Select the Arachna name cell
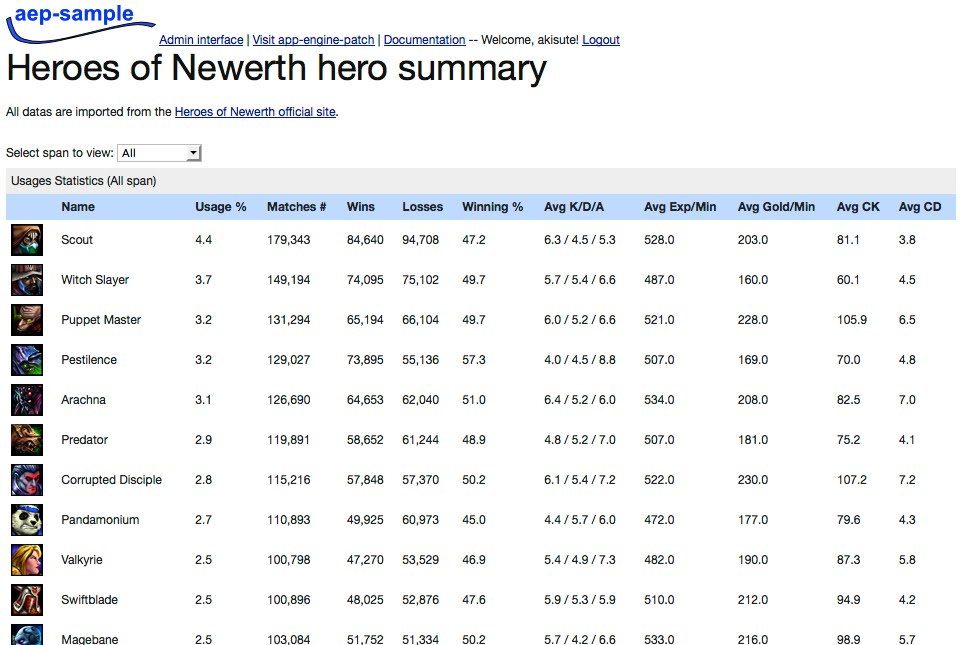This screenshot has height=645, width=964. [x=83, y=400]
